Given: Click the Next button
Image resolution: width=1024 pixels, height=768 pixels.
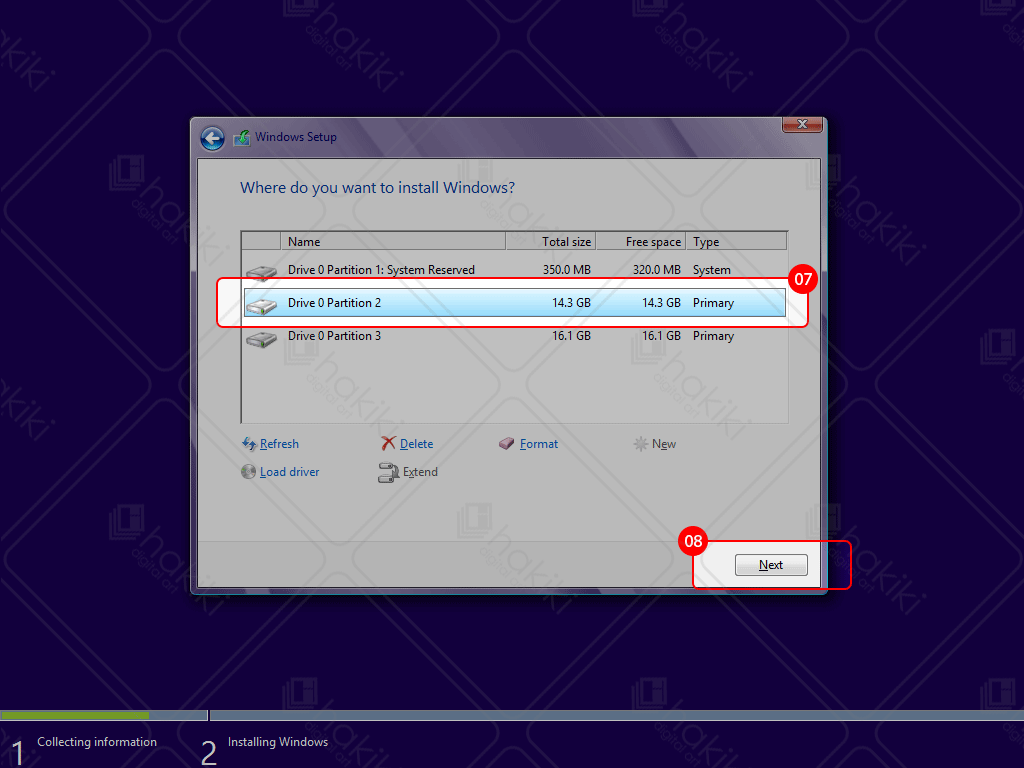Looking at the screenshot, I should pos(771,565).
